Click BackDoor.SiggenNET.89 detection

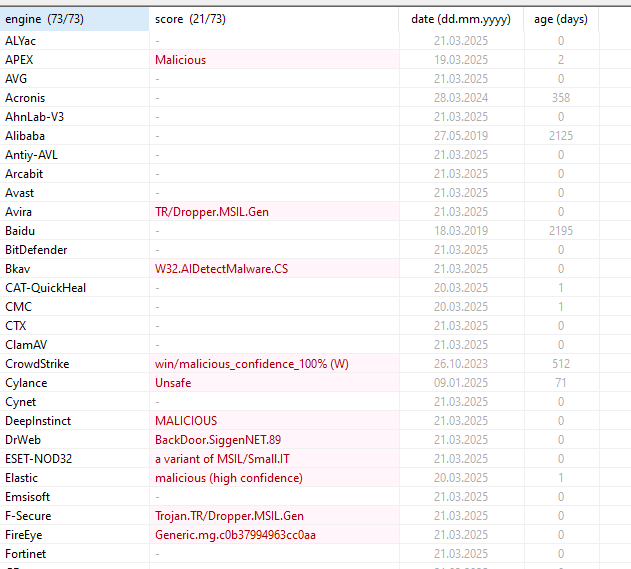coord(218,440)
